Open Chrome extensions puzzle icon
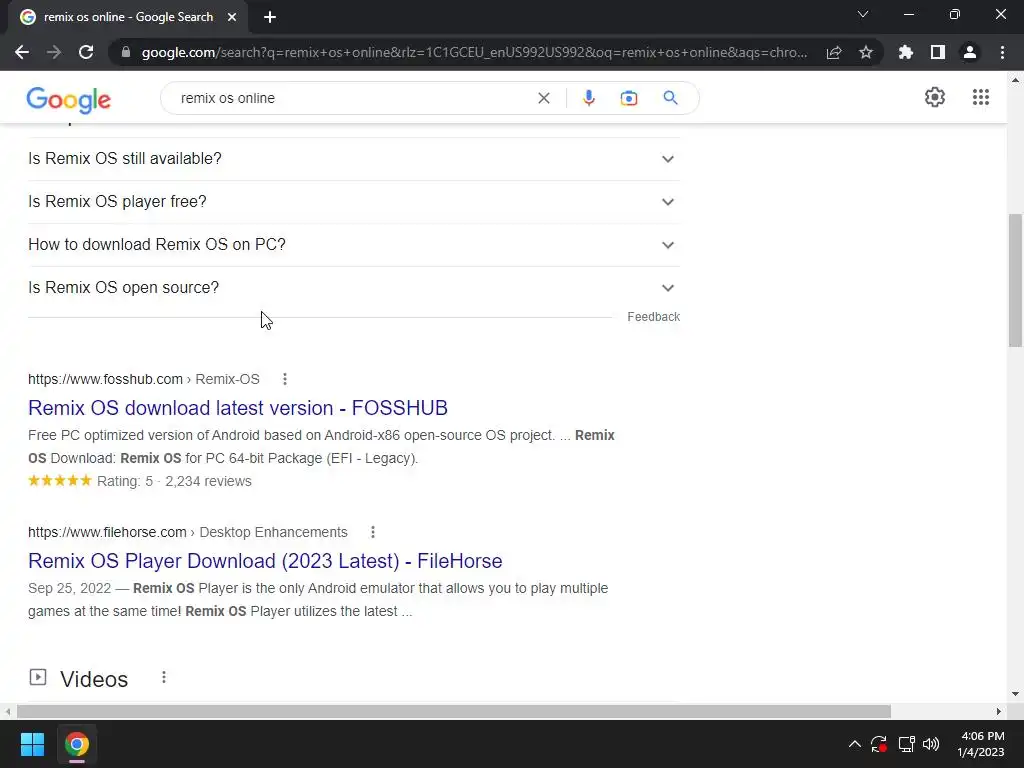Viewport: 1024px width, 768px height. tap(906, 52)
